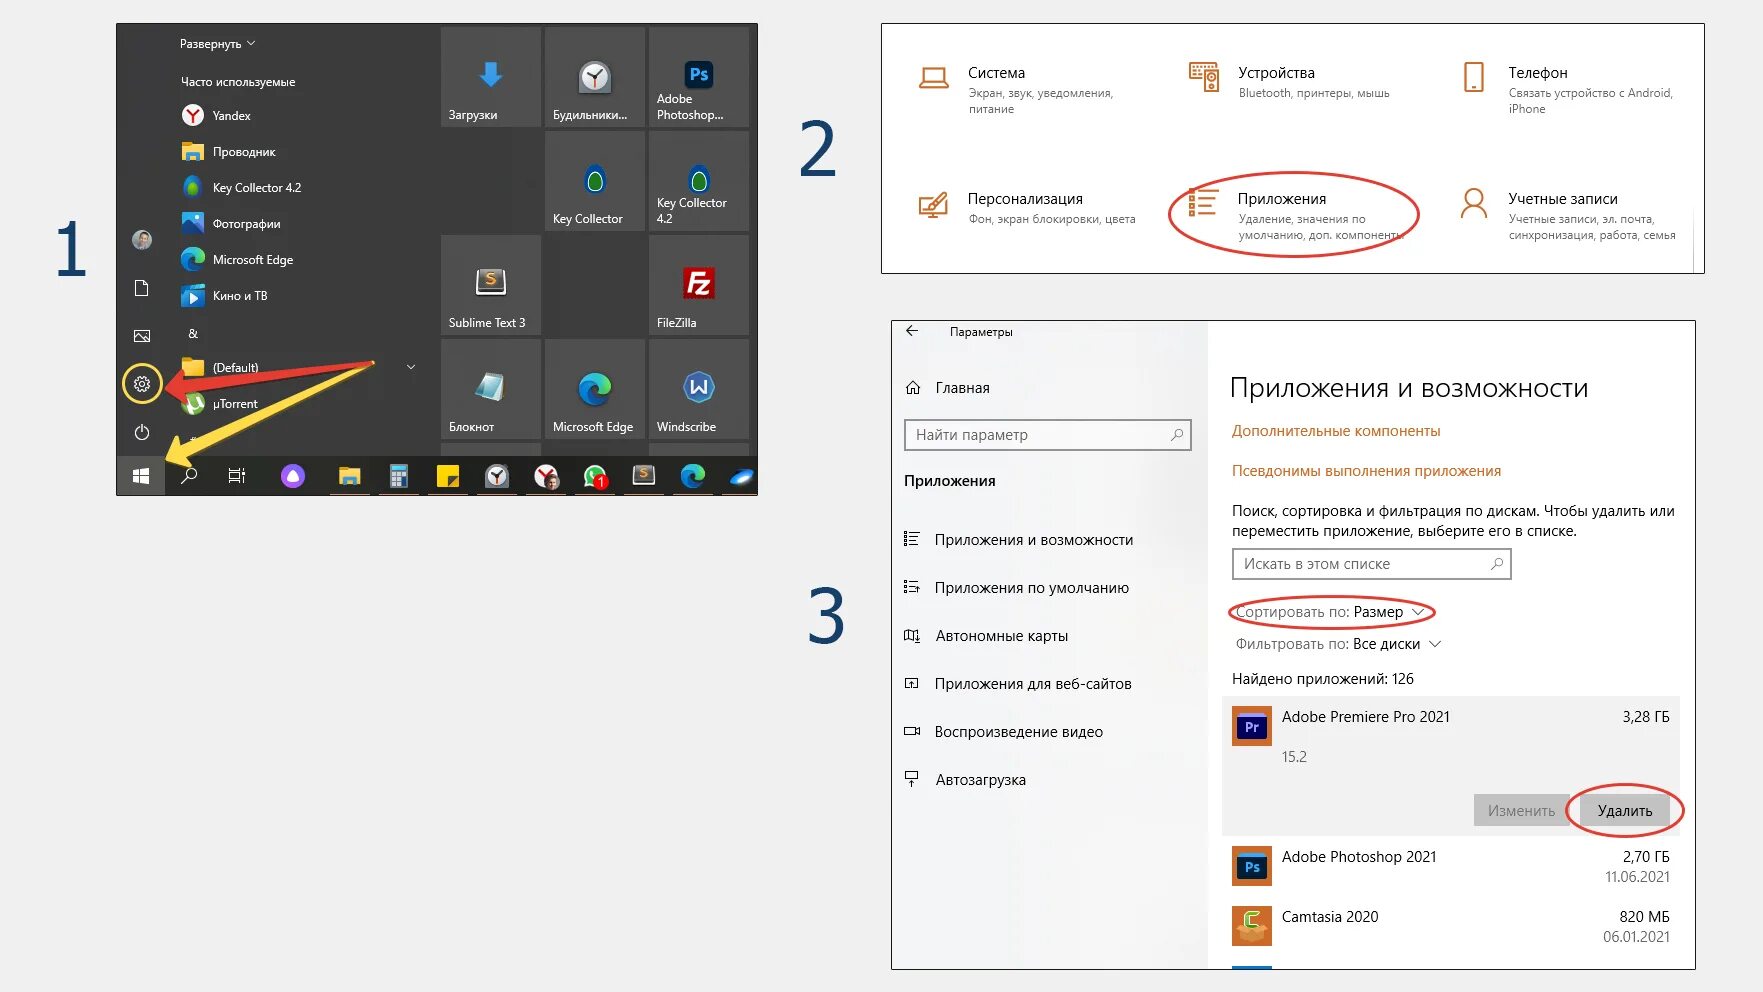Image resolution: width=1763 pixels, height=992 pixels.
Task: Launch the FileZilla tile
Action: (699, 285)
